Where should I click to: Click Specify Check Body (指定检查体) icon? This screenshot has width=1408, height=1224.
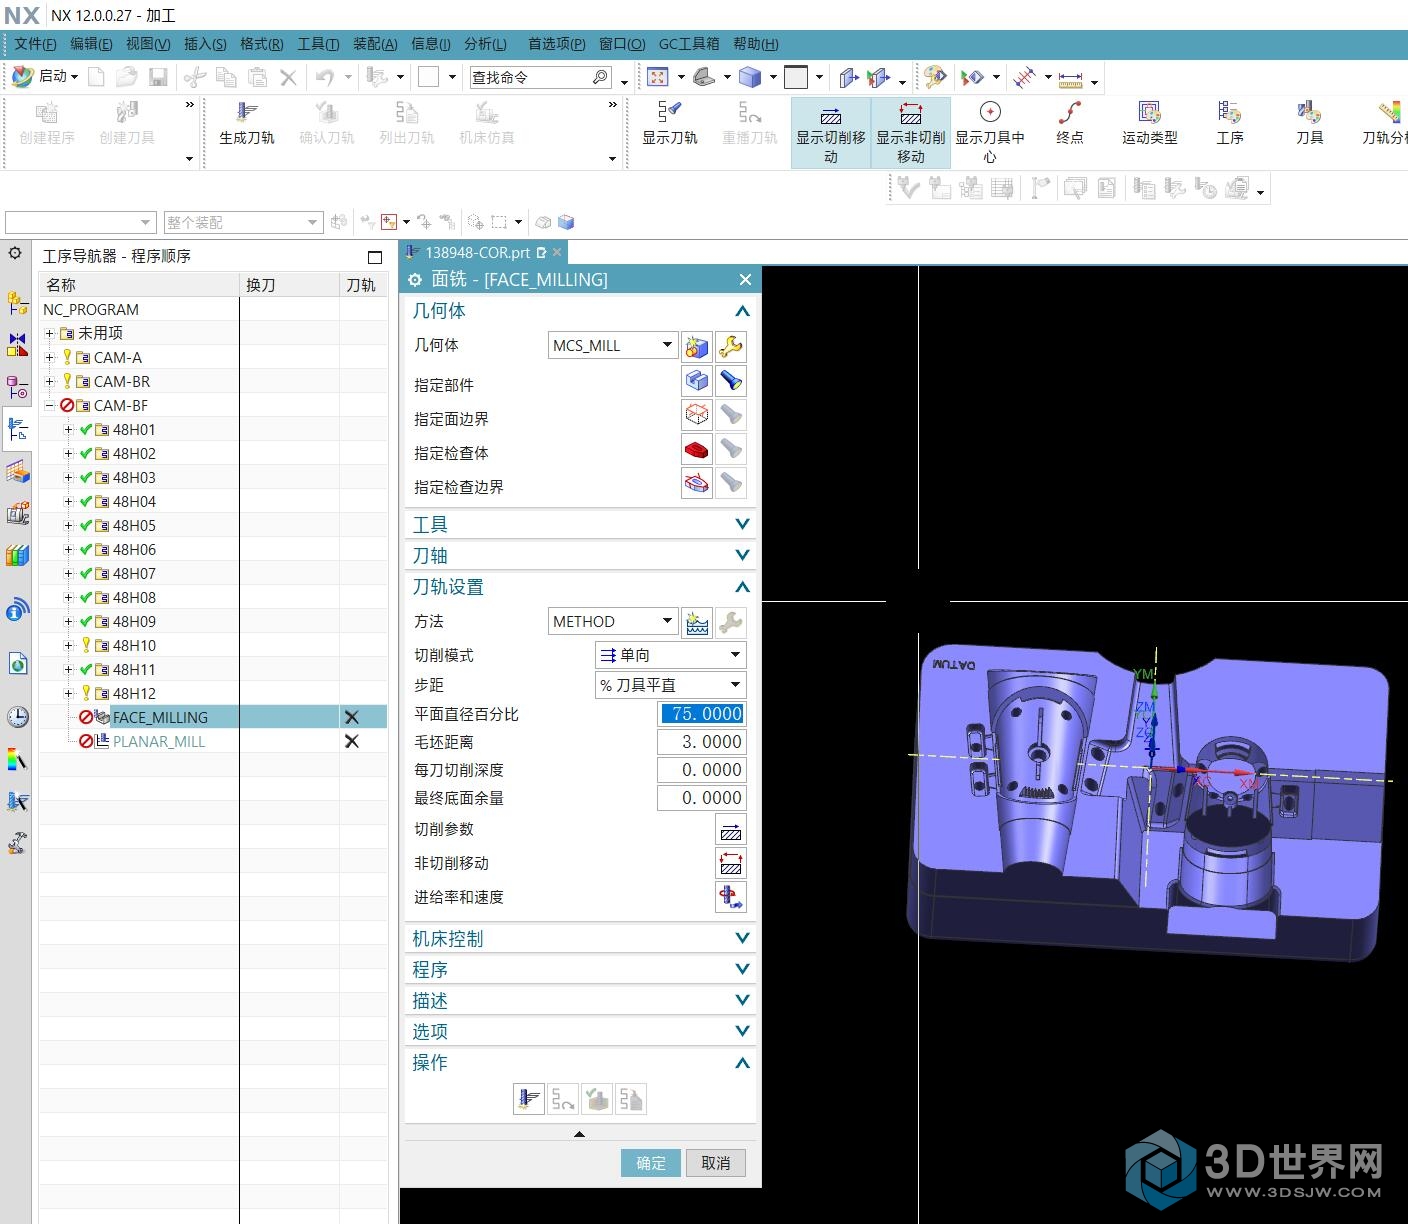[x=697, y=449]
